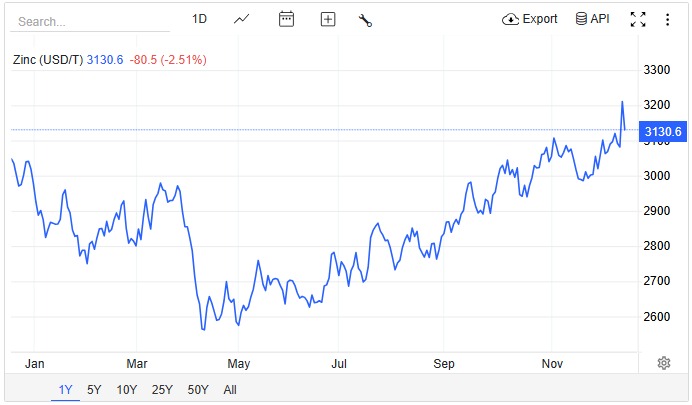
Task: Show All historical data range
Action: click(230, 390)
